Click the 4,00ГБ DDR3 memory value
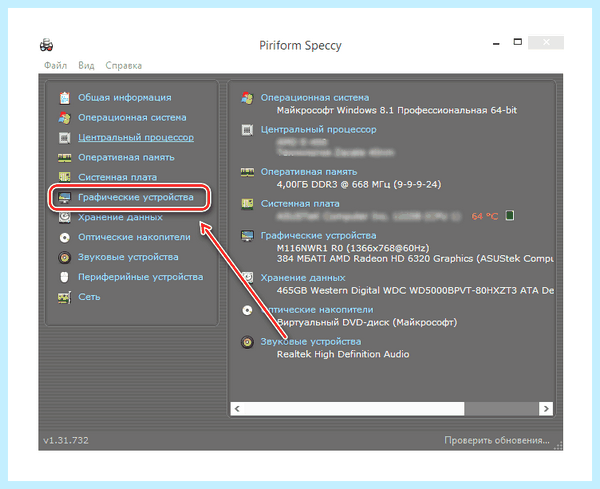 (359, 184)
